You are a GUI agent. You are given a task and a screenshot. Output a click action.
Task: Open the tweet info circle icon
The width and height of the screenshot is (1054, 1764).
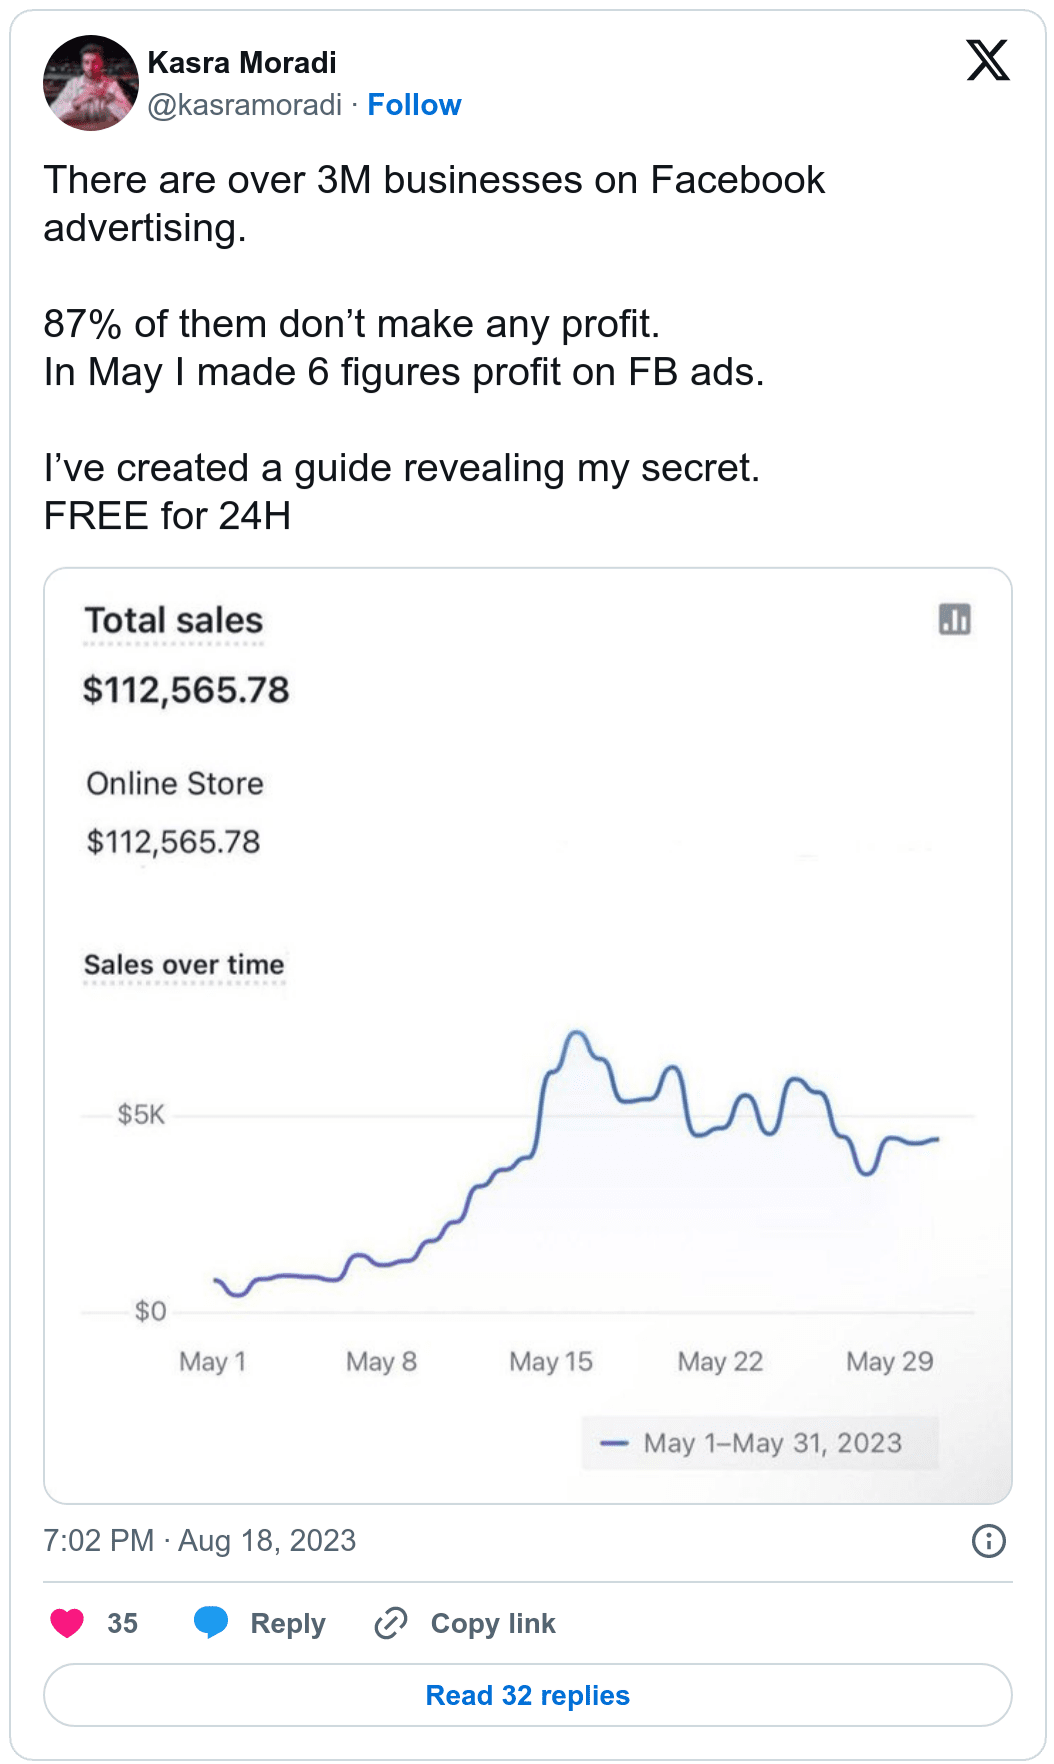pyautogui.click(x=988, y=1540)
